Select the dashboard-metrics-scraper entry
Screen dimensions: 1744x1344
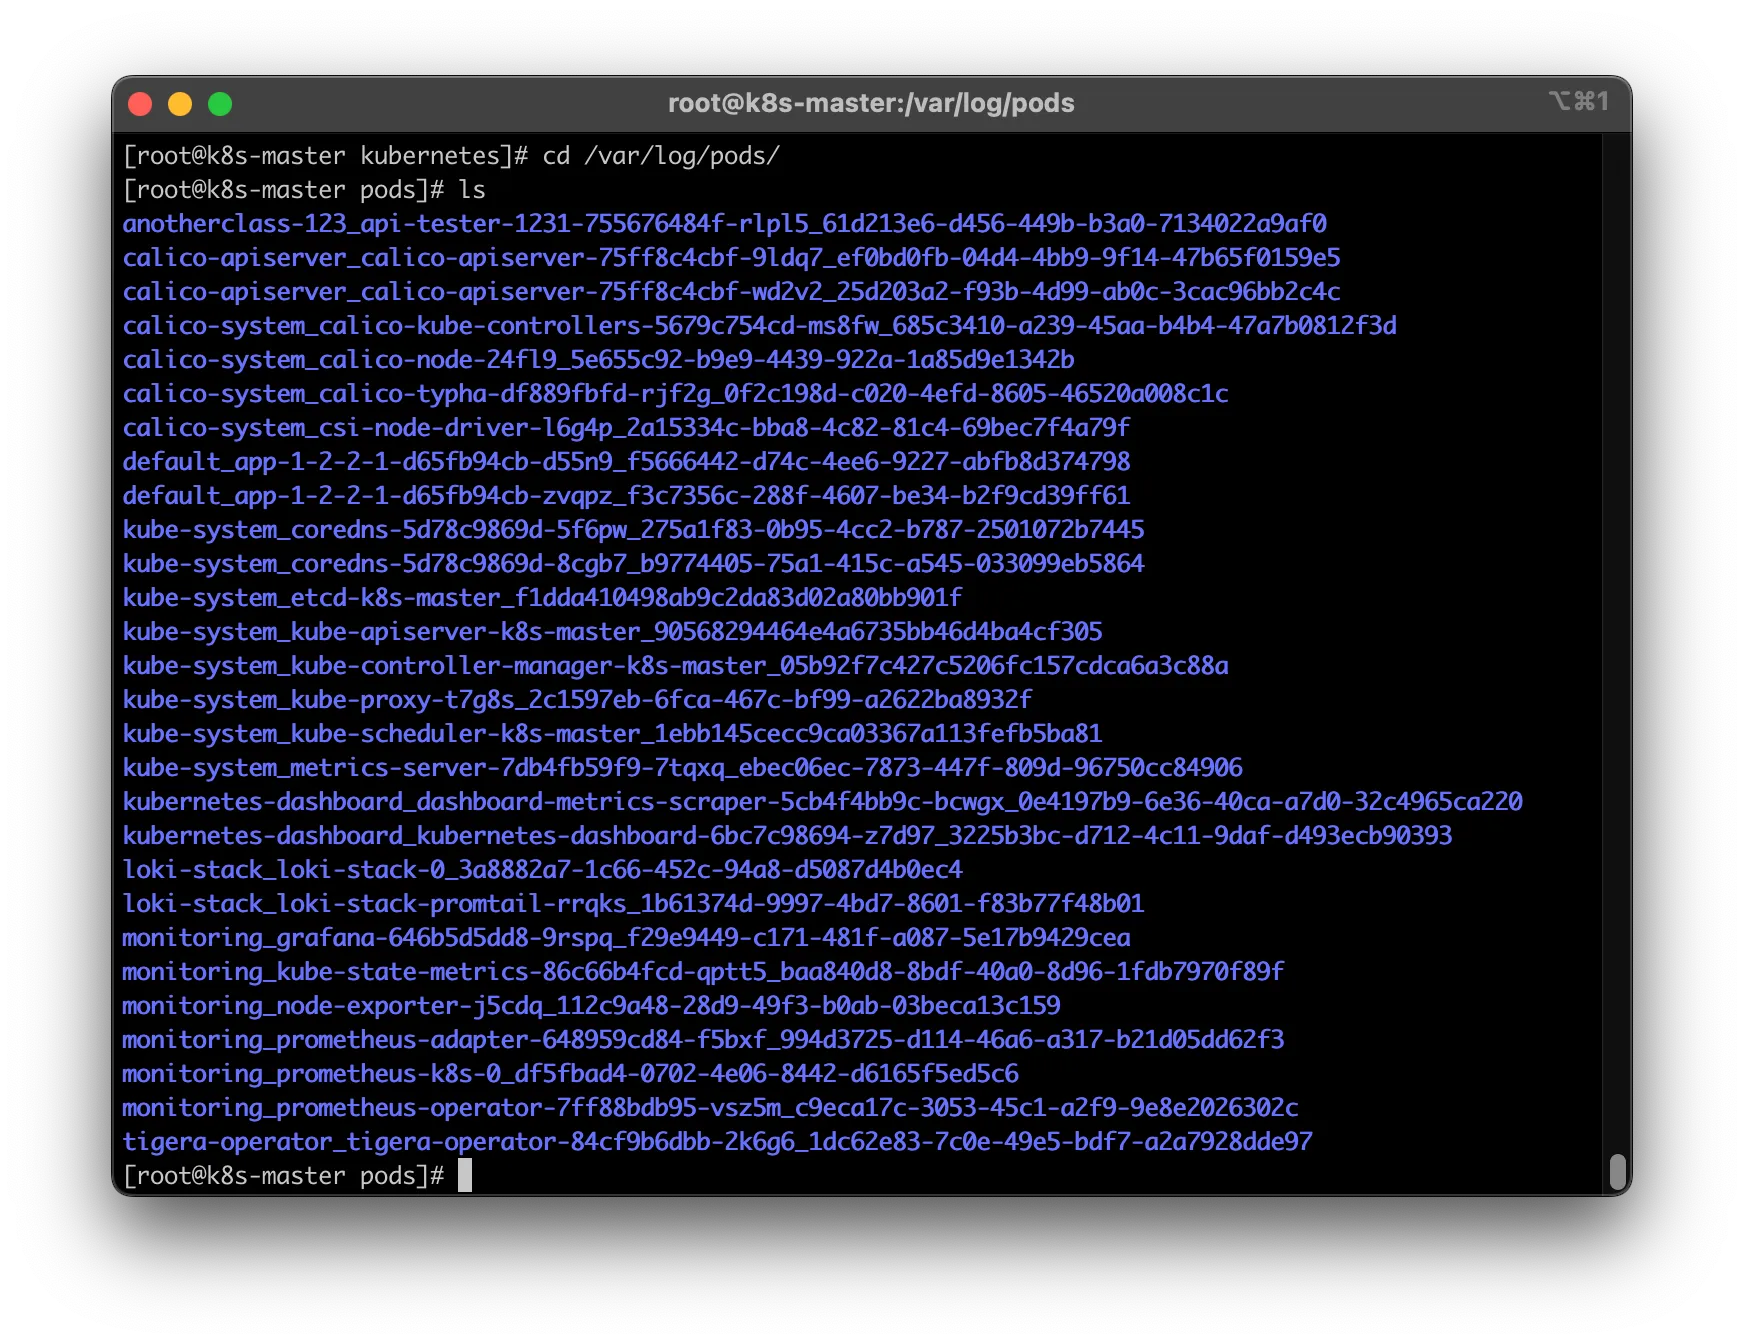(823, 802)
